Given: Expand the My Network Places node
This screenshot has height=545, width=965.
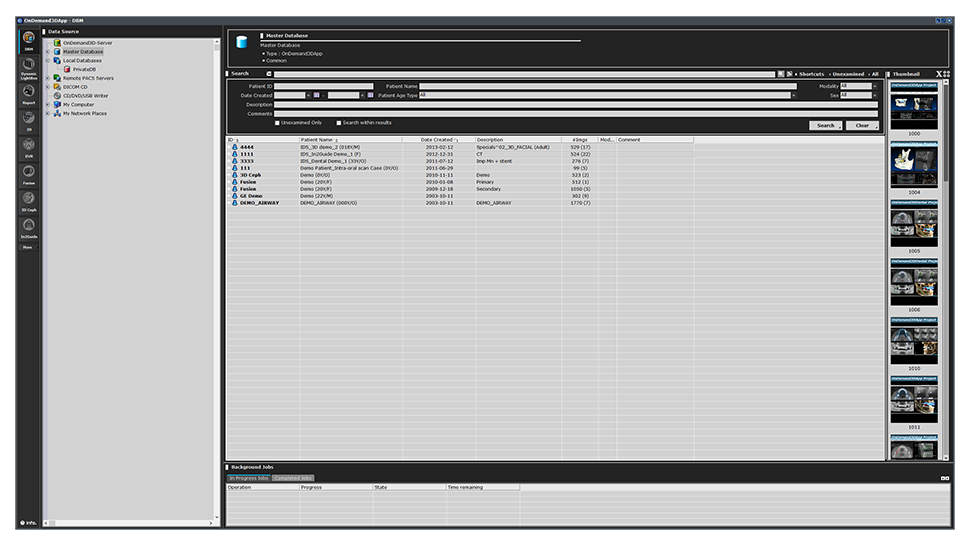Looking at the screenshot, I should [48, 113].
